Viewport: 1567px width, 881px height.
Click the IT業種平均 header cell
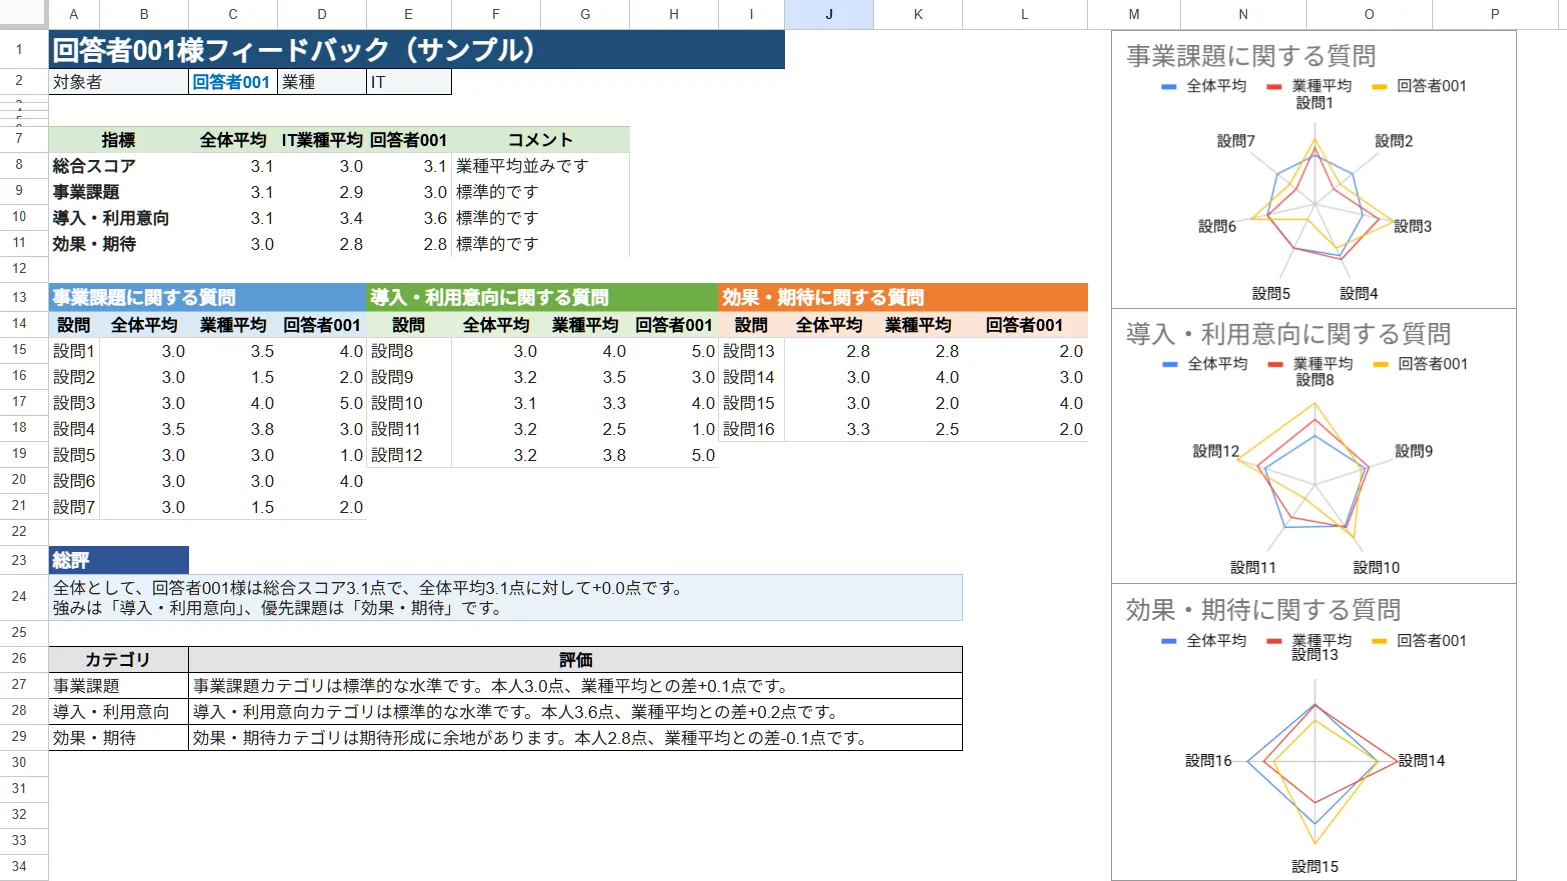tap(322, 140)
